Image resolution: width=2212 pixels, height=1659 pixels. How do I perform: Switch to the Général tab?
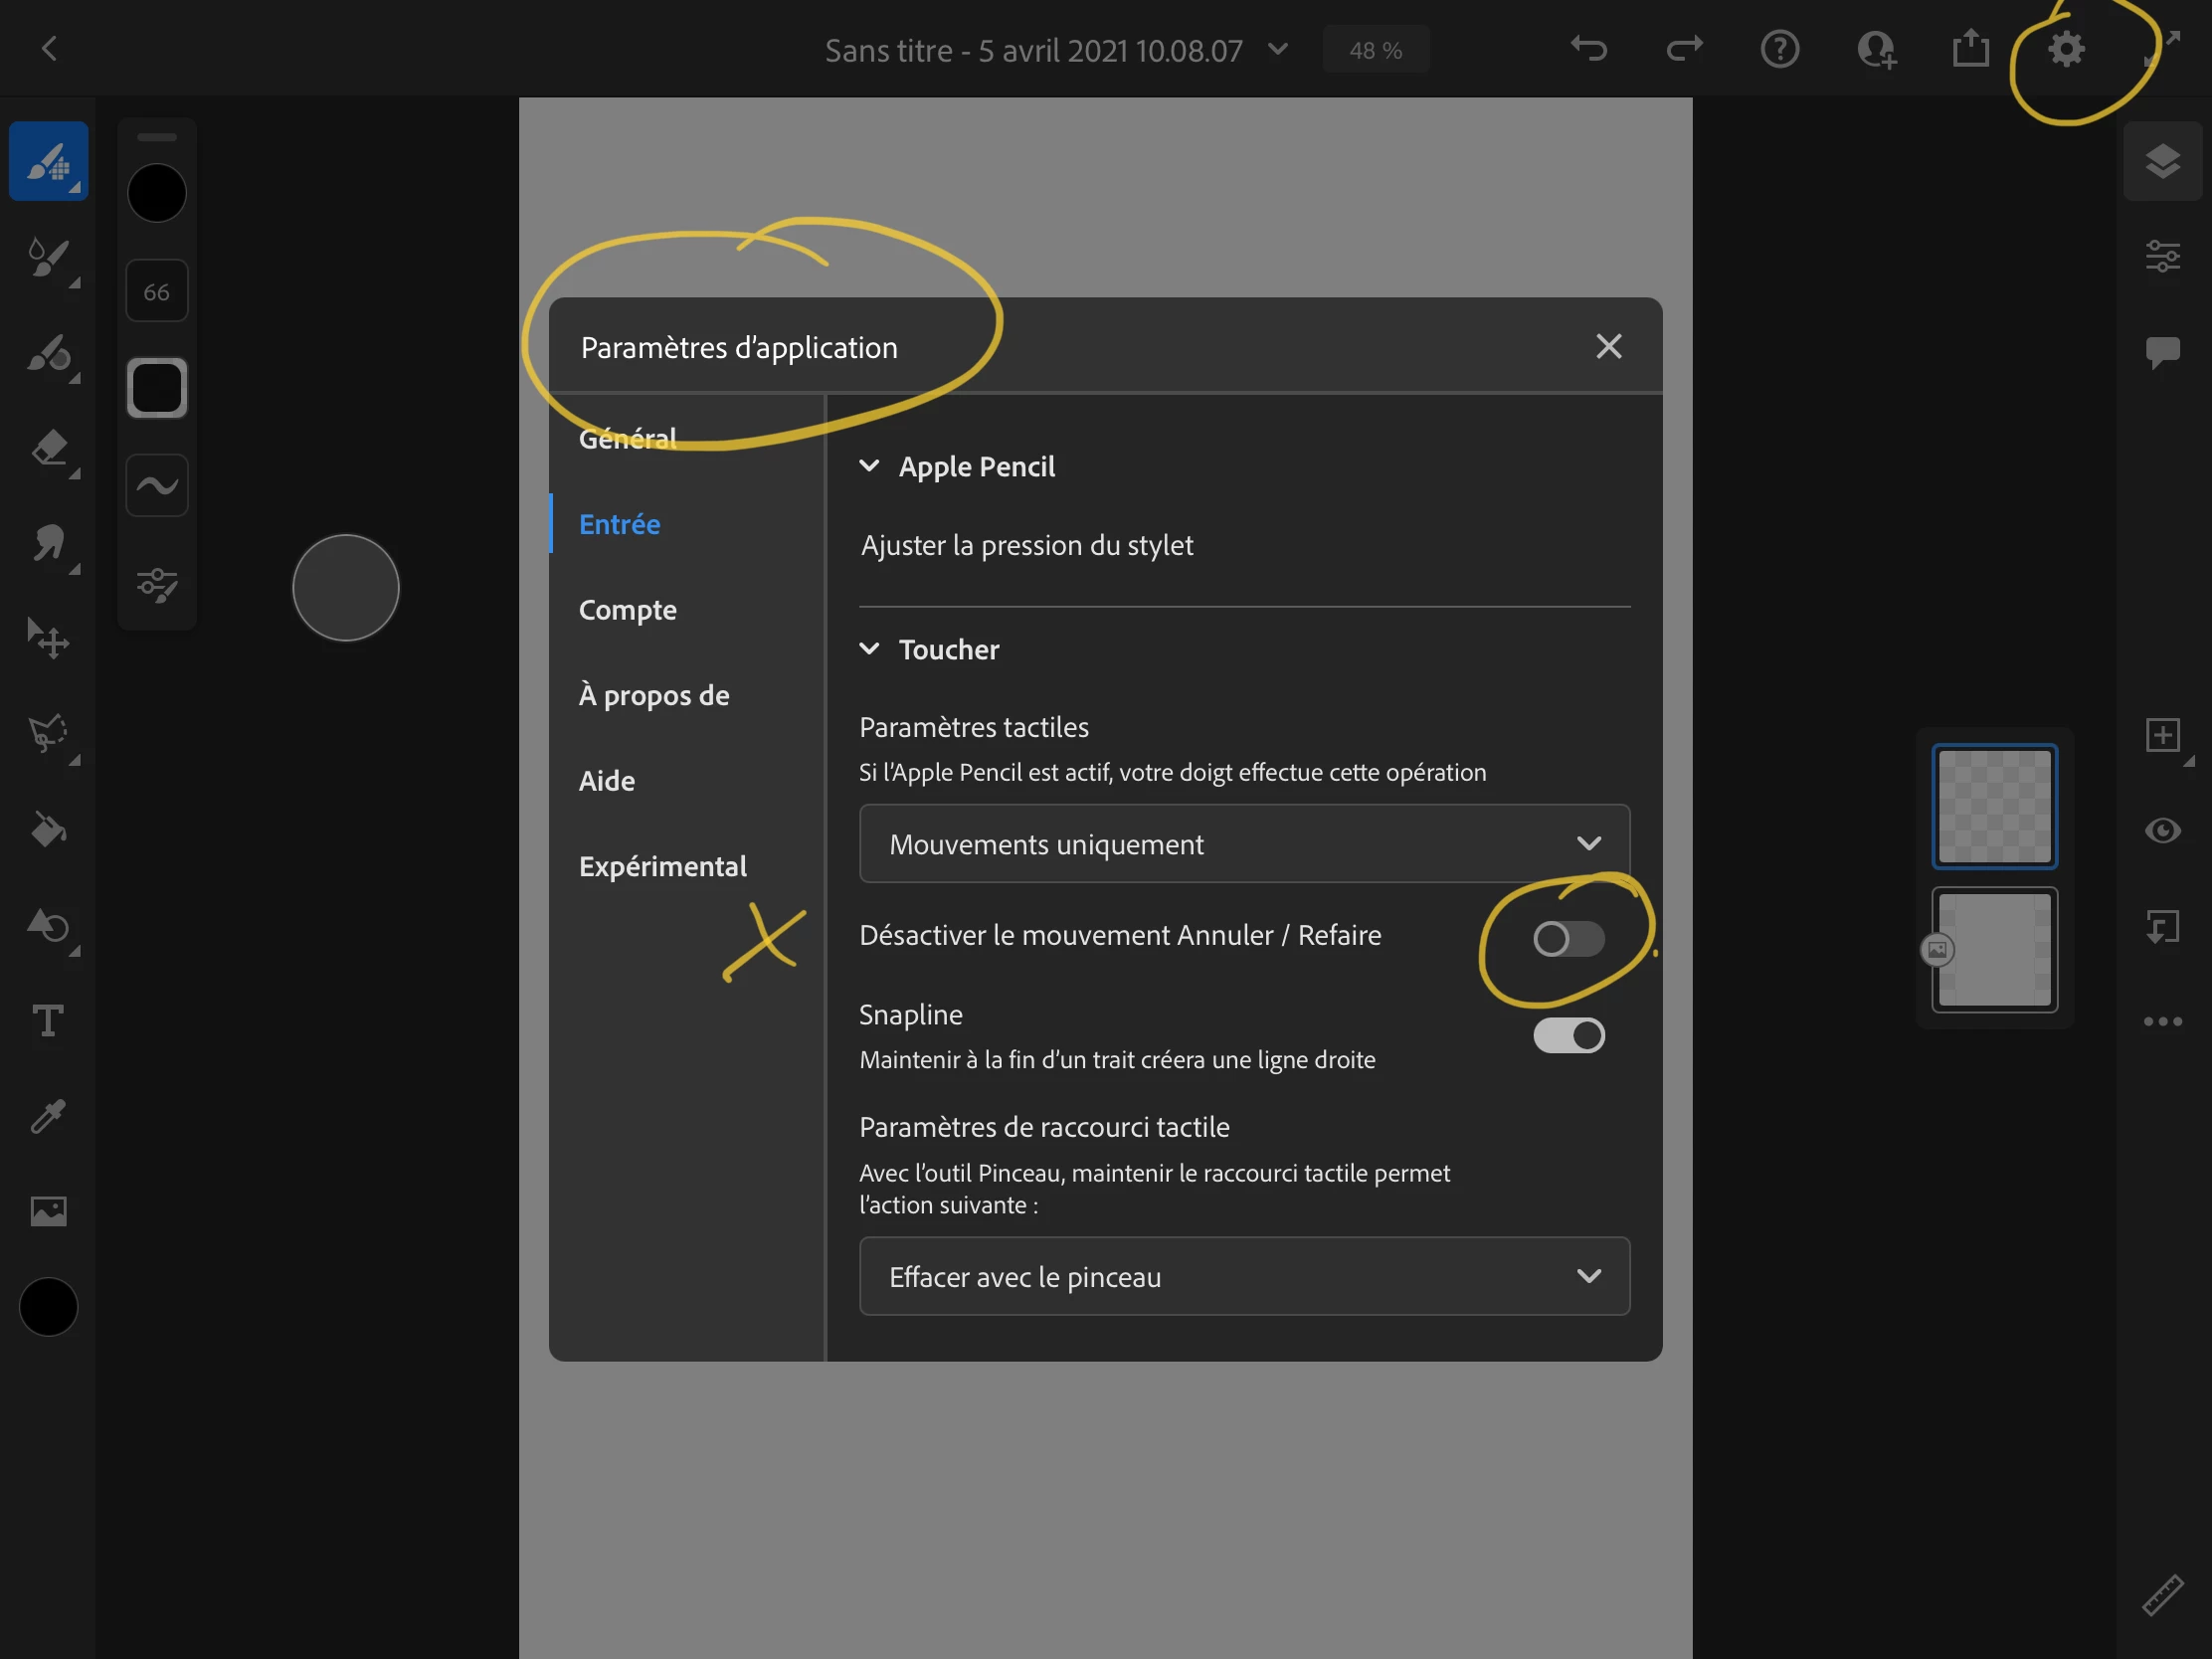[x=628, y=438]
